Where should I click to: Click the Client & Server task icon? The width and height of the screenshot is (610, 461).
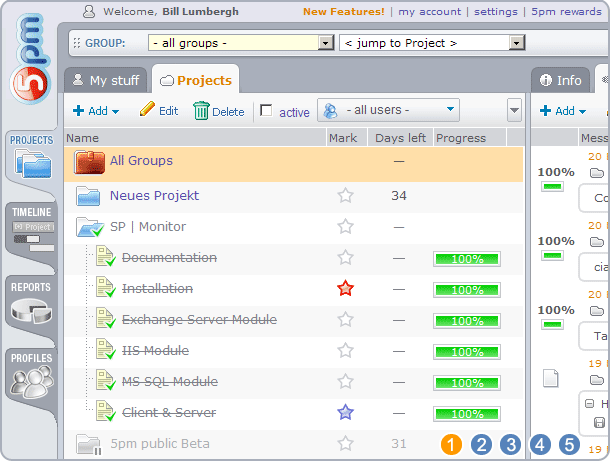105,412
